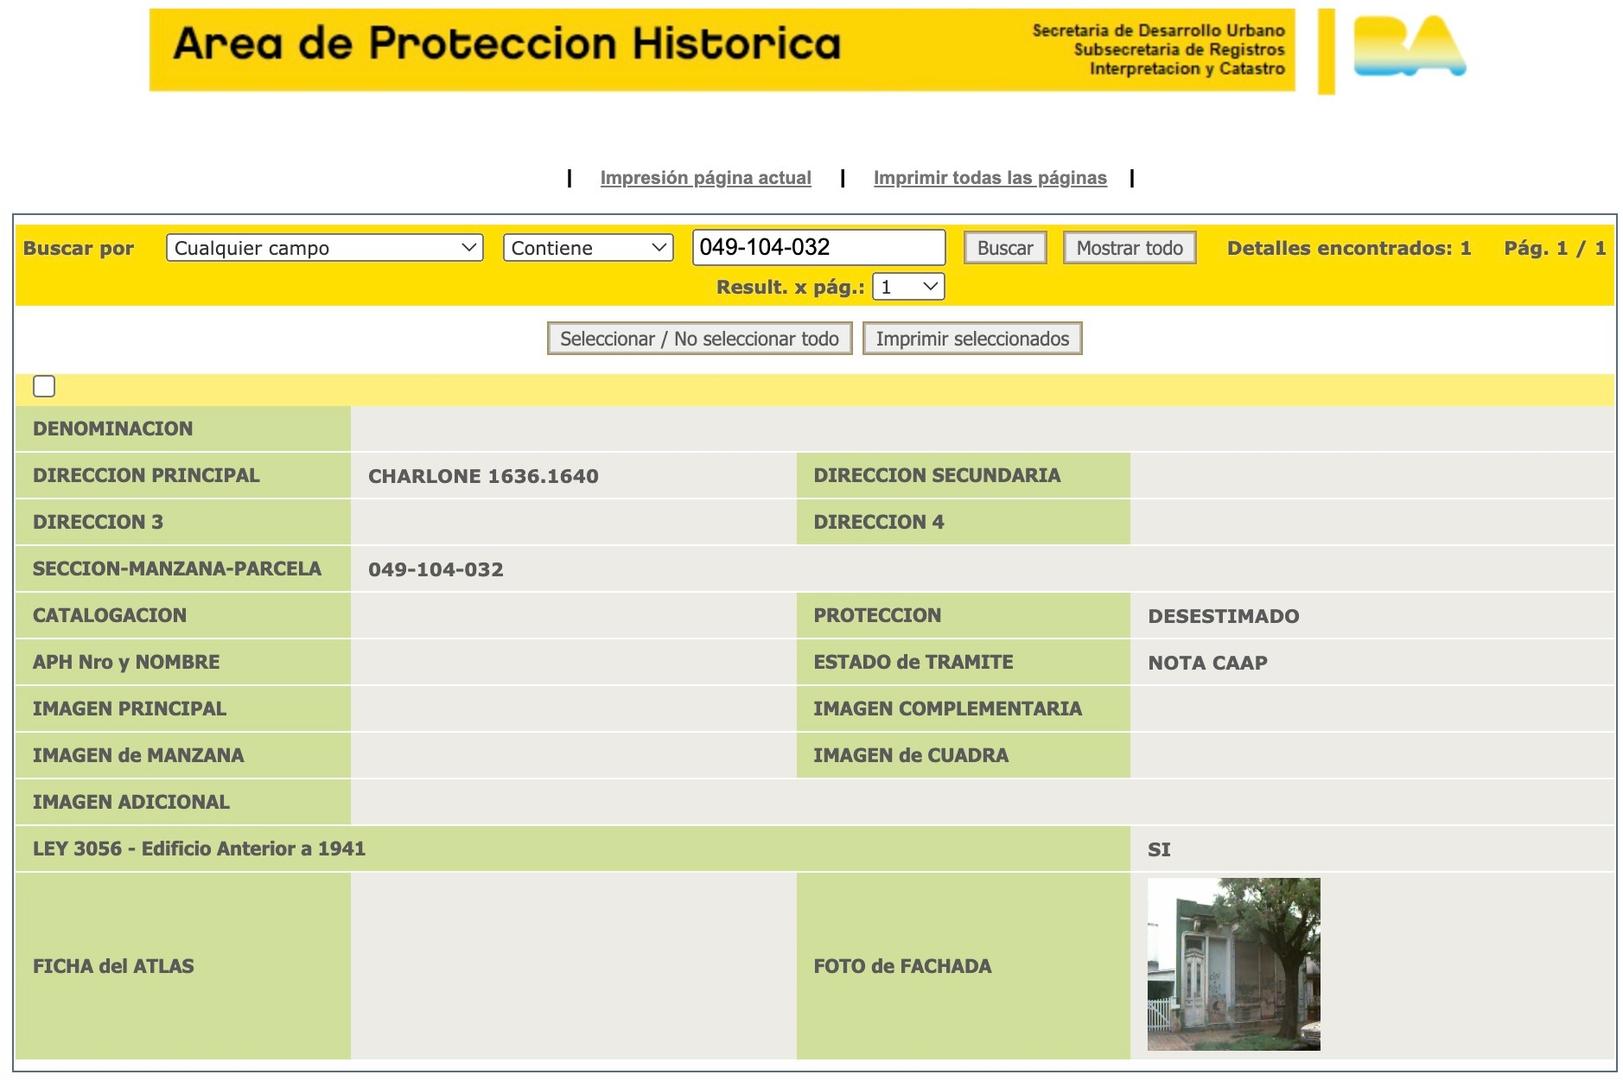
Task: Click the 'IMAGEN de CUADRA' label
Action: (x=911, y=756)
